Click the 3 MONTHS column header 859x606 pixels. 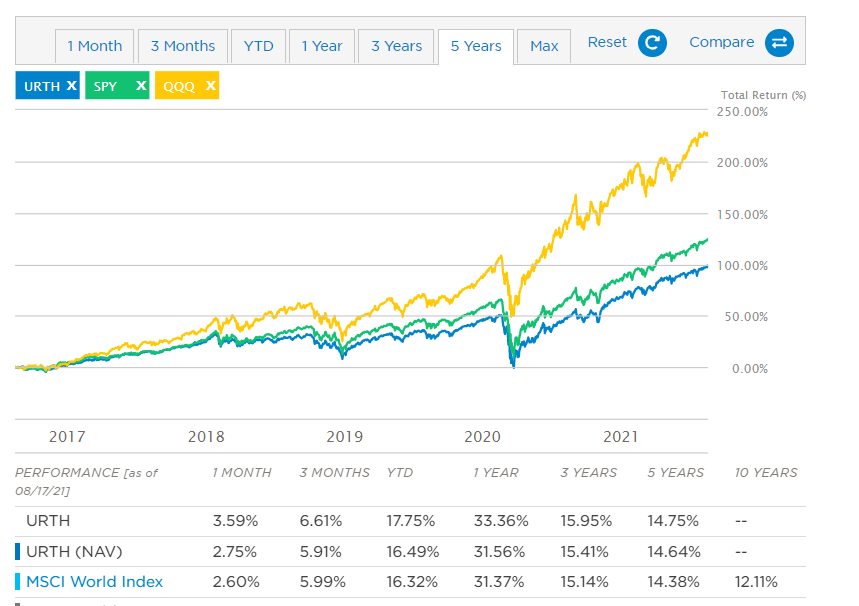[x=335, y=472]
